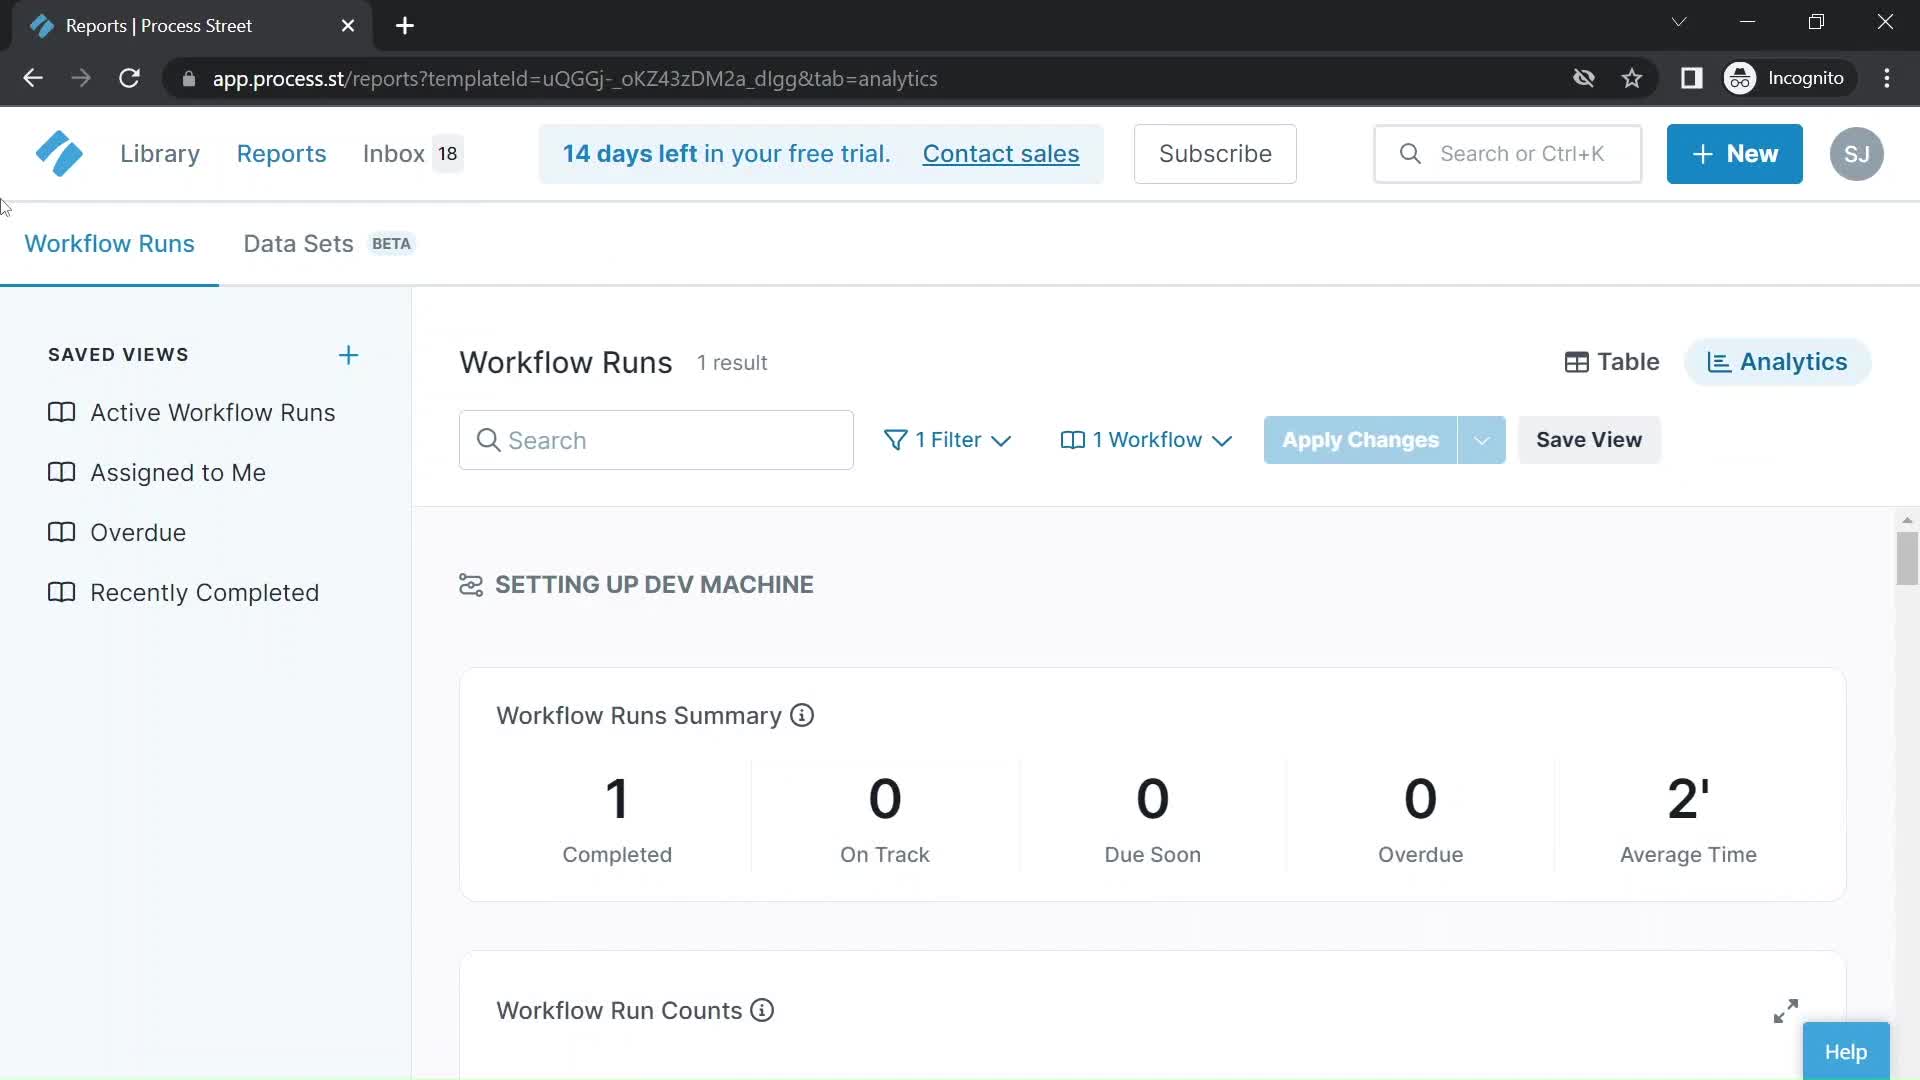Click the expand icon on Workflow Run Counts

tap(1785, 1010)
